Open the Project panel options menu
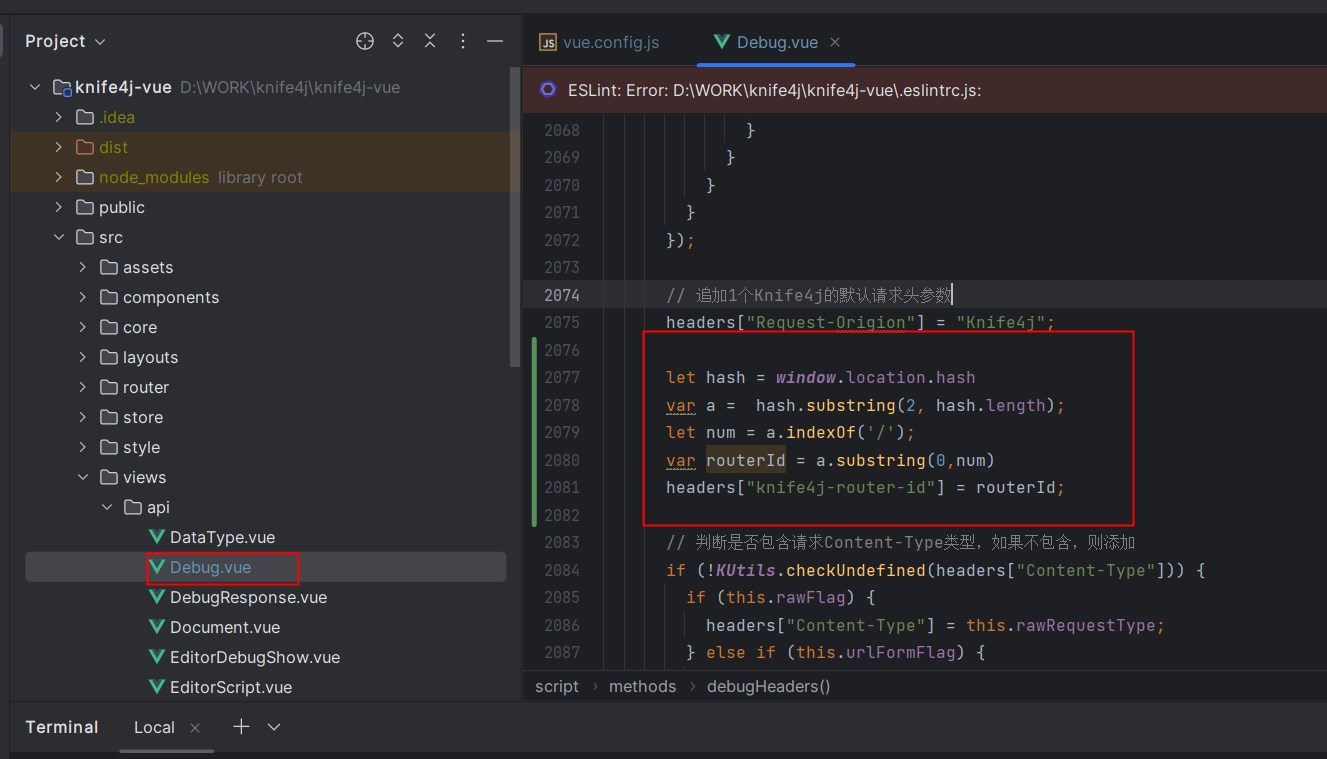The height and width of the screenshot is (759, 1327). pyautogui.click(x=462, y=41)
